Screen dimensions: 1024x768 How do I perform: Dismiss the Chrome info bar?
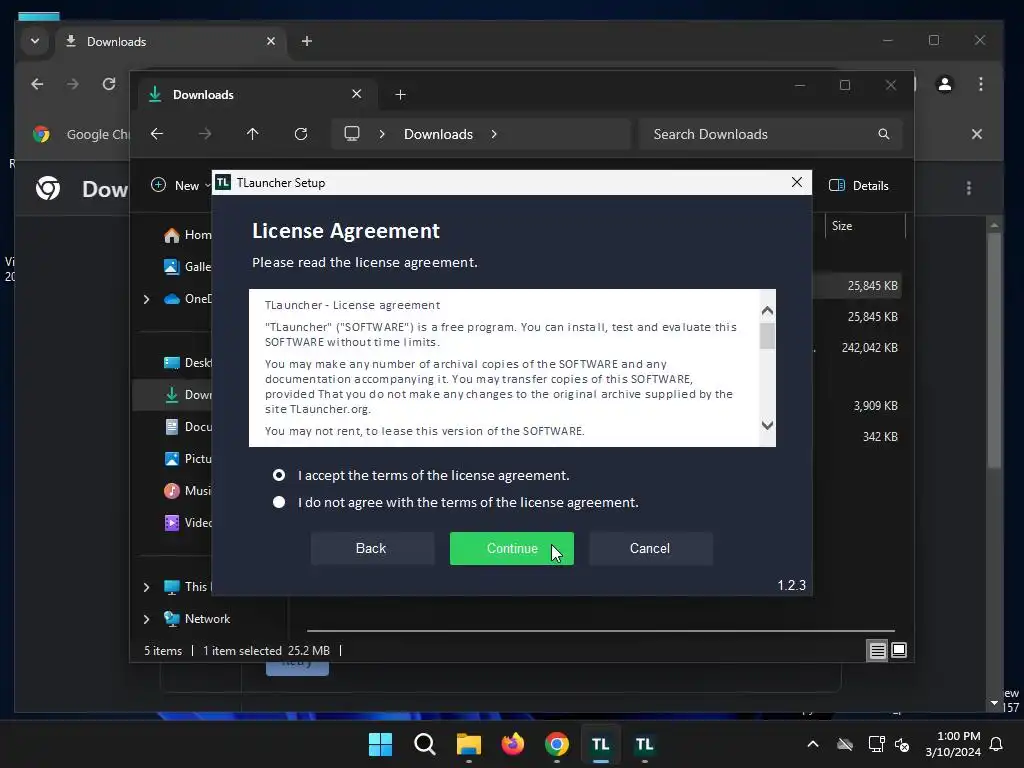click(x=976, y=134)
